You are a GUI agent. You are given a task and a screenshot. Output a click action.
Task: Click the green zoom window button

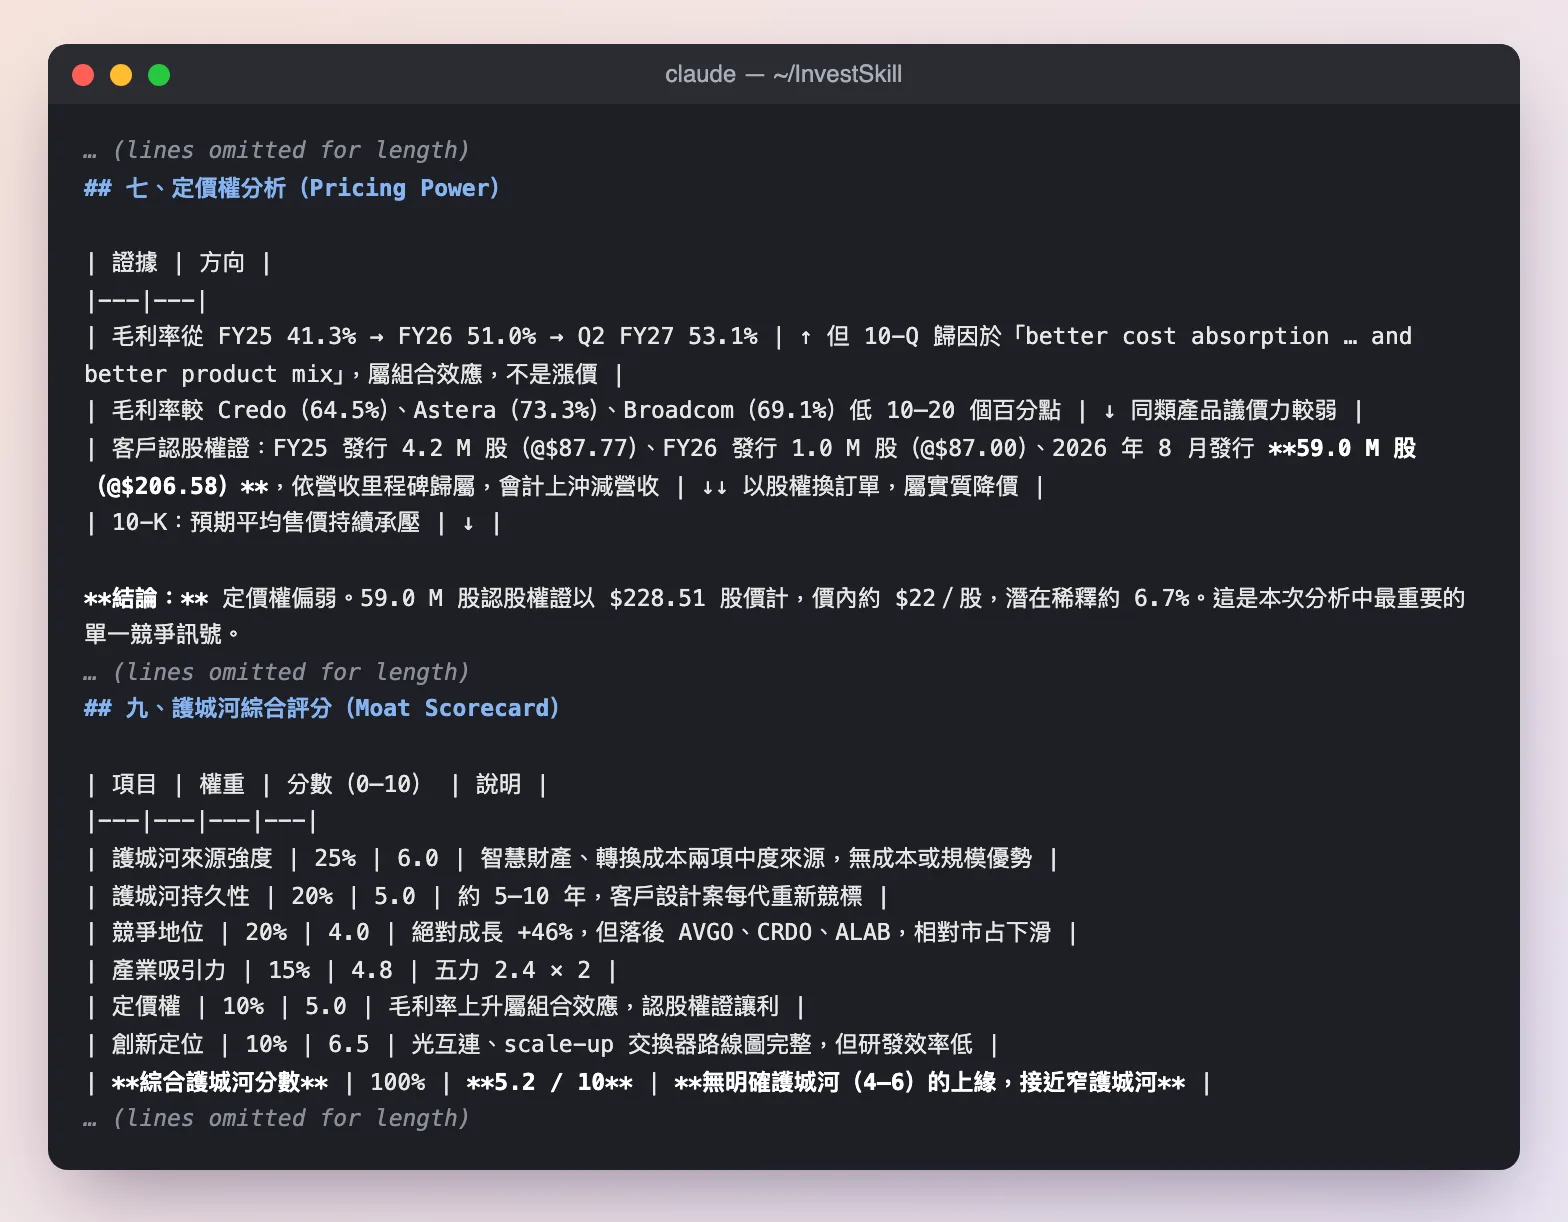pos(159,75)
